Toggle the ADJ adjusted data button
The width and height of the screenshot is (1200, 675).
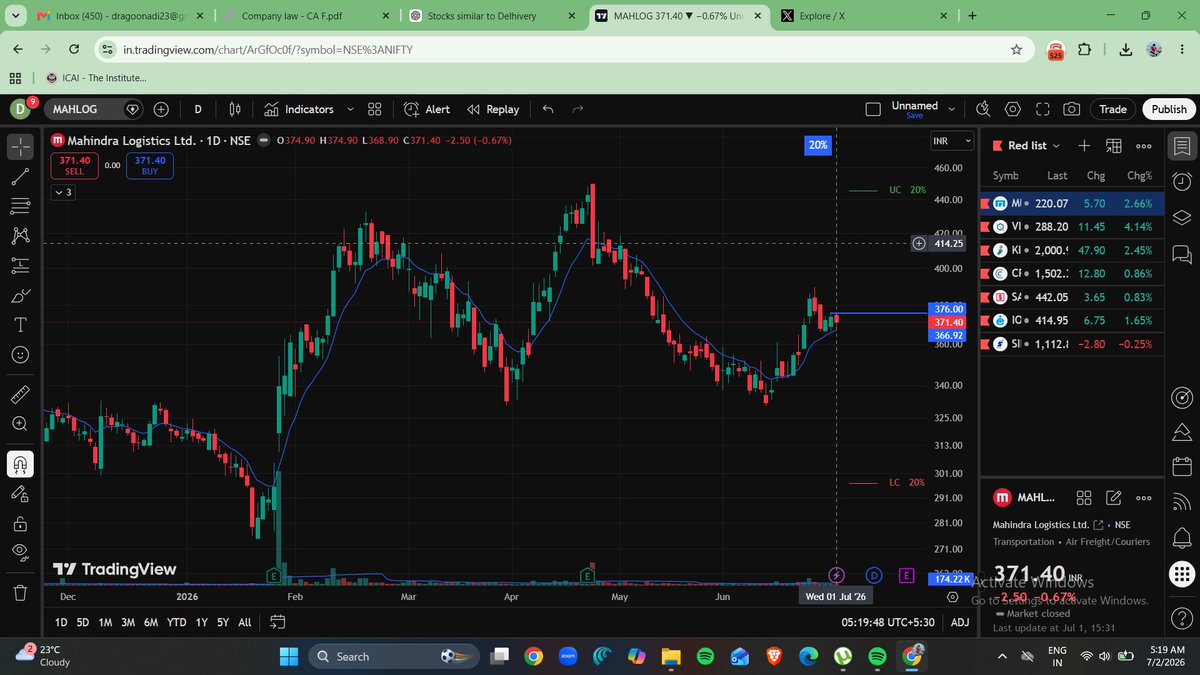[960, 622]
